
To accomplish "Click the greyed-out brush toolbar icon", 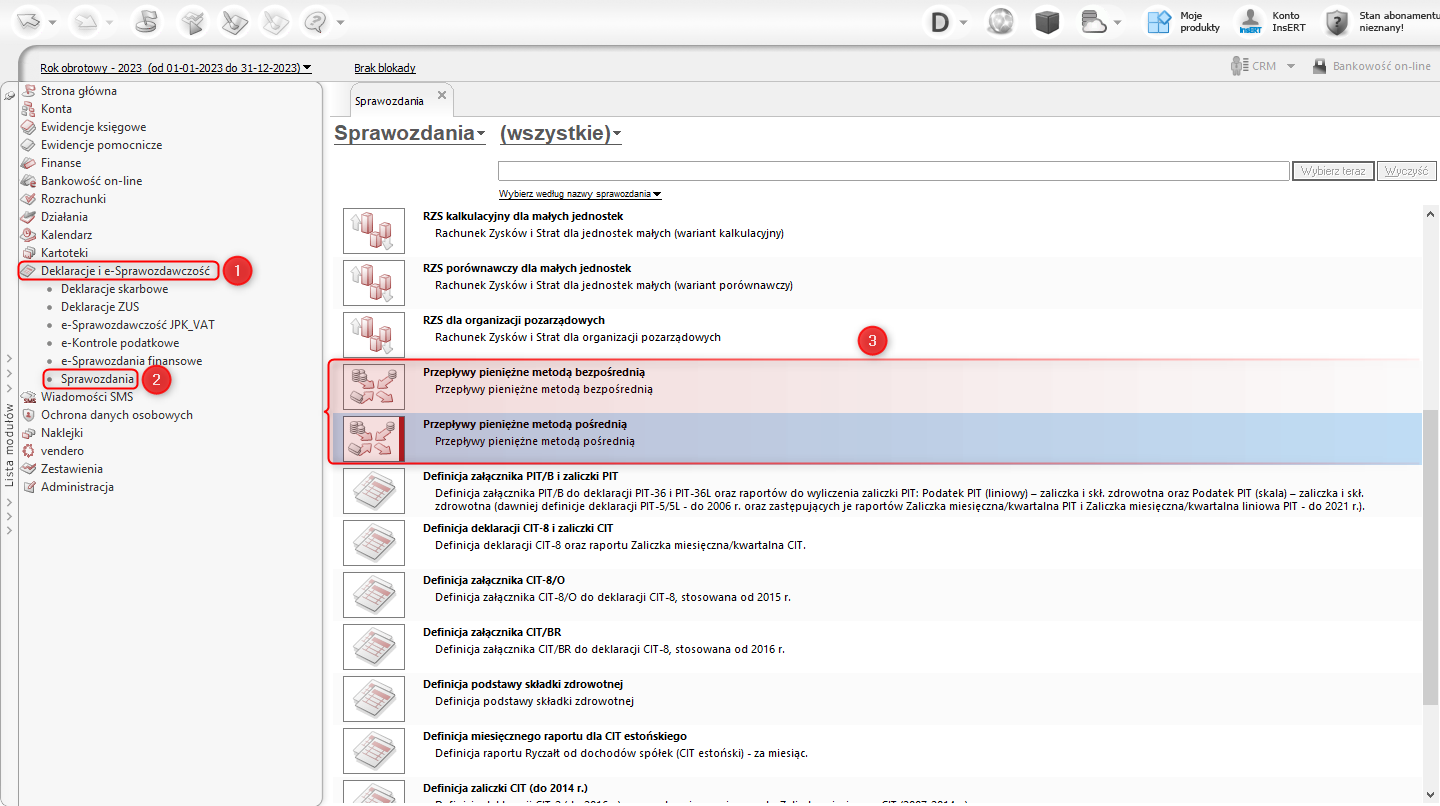I will click(277, 21).
